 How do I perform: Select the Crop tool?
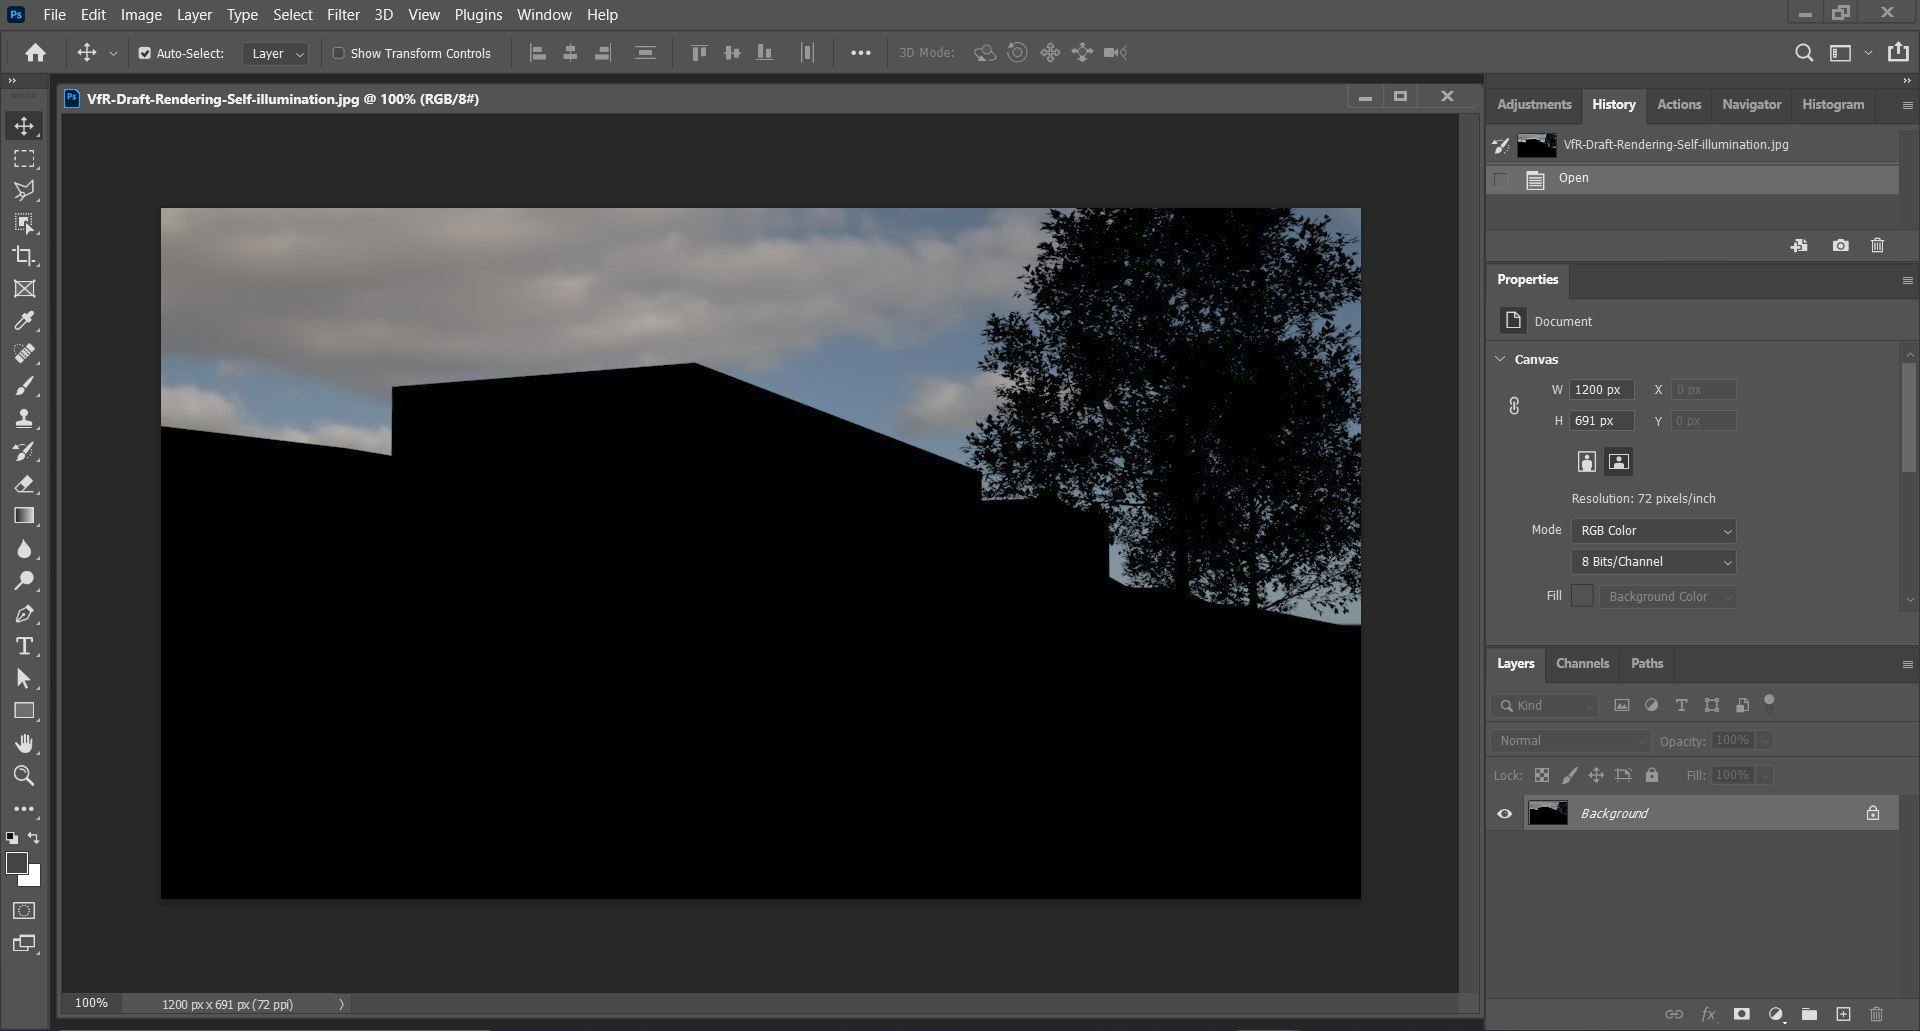(x=24, y=257)
